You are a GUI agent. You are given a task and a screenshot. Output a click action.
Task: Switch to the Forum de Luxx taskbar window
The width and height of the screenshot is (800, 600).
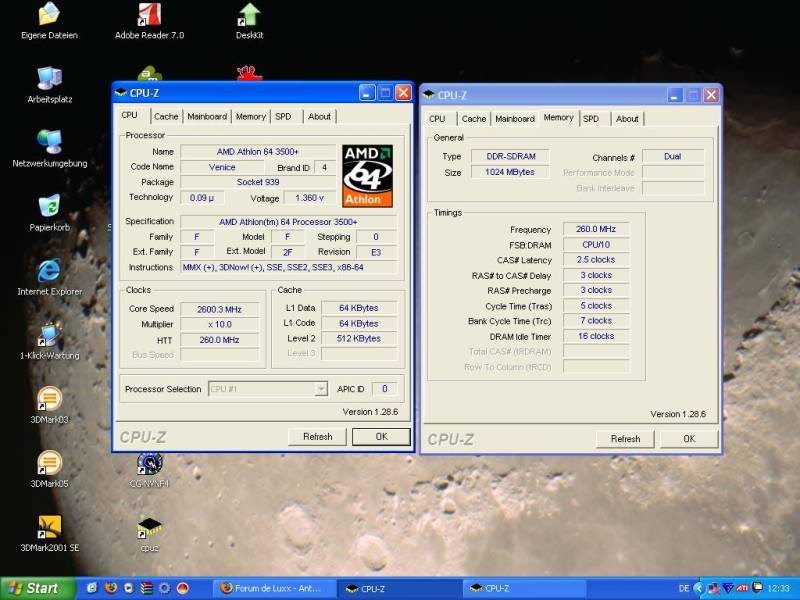tap(273, 588)
